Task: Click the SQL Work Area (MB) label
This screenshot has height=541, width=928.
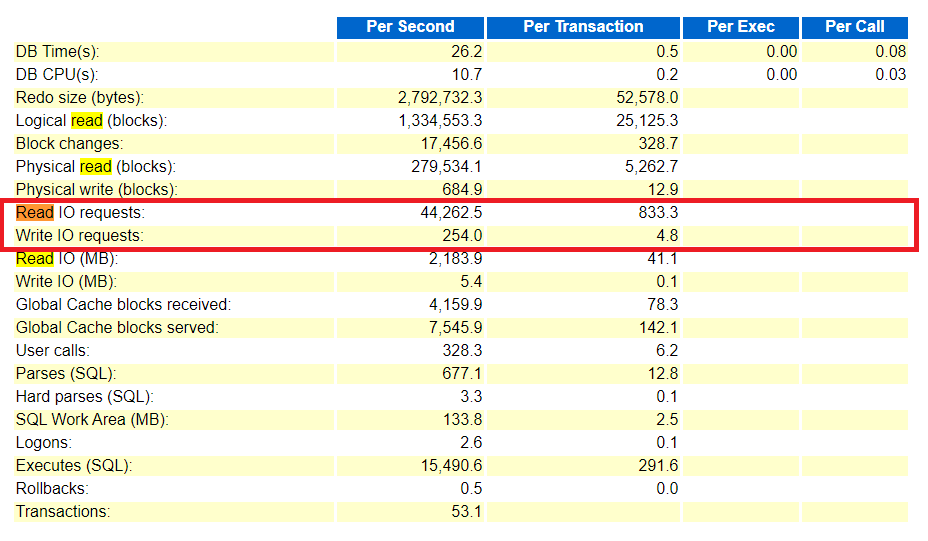Action: [x=92, y=420]
